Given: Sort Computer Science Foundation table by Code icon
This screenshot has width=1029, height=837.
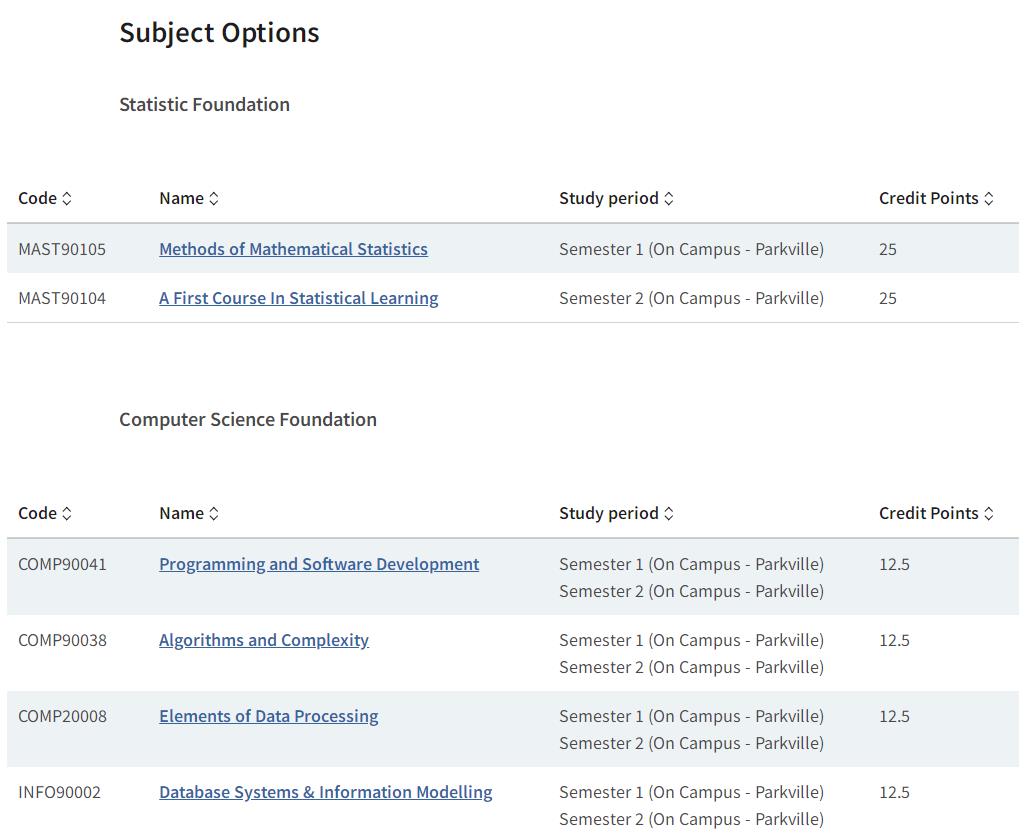Looking at the screenshot, I should pyautogui.click(x=67, y=513).
